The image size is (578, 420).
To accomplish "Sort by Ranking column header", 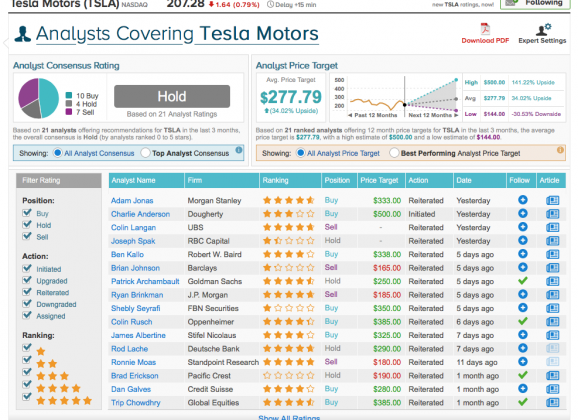I will 290,180.
